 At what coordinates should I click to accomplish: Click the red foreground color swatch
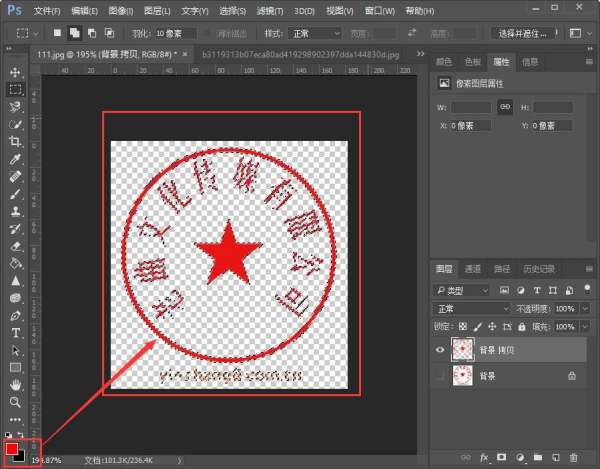pyautogui.click(x=11, y=449)
